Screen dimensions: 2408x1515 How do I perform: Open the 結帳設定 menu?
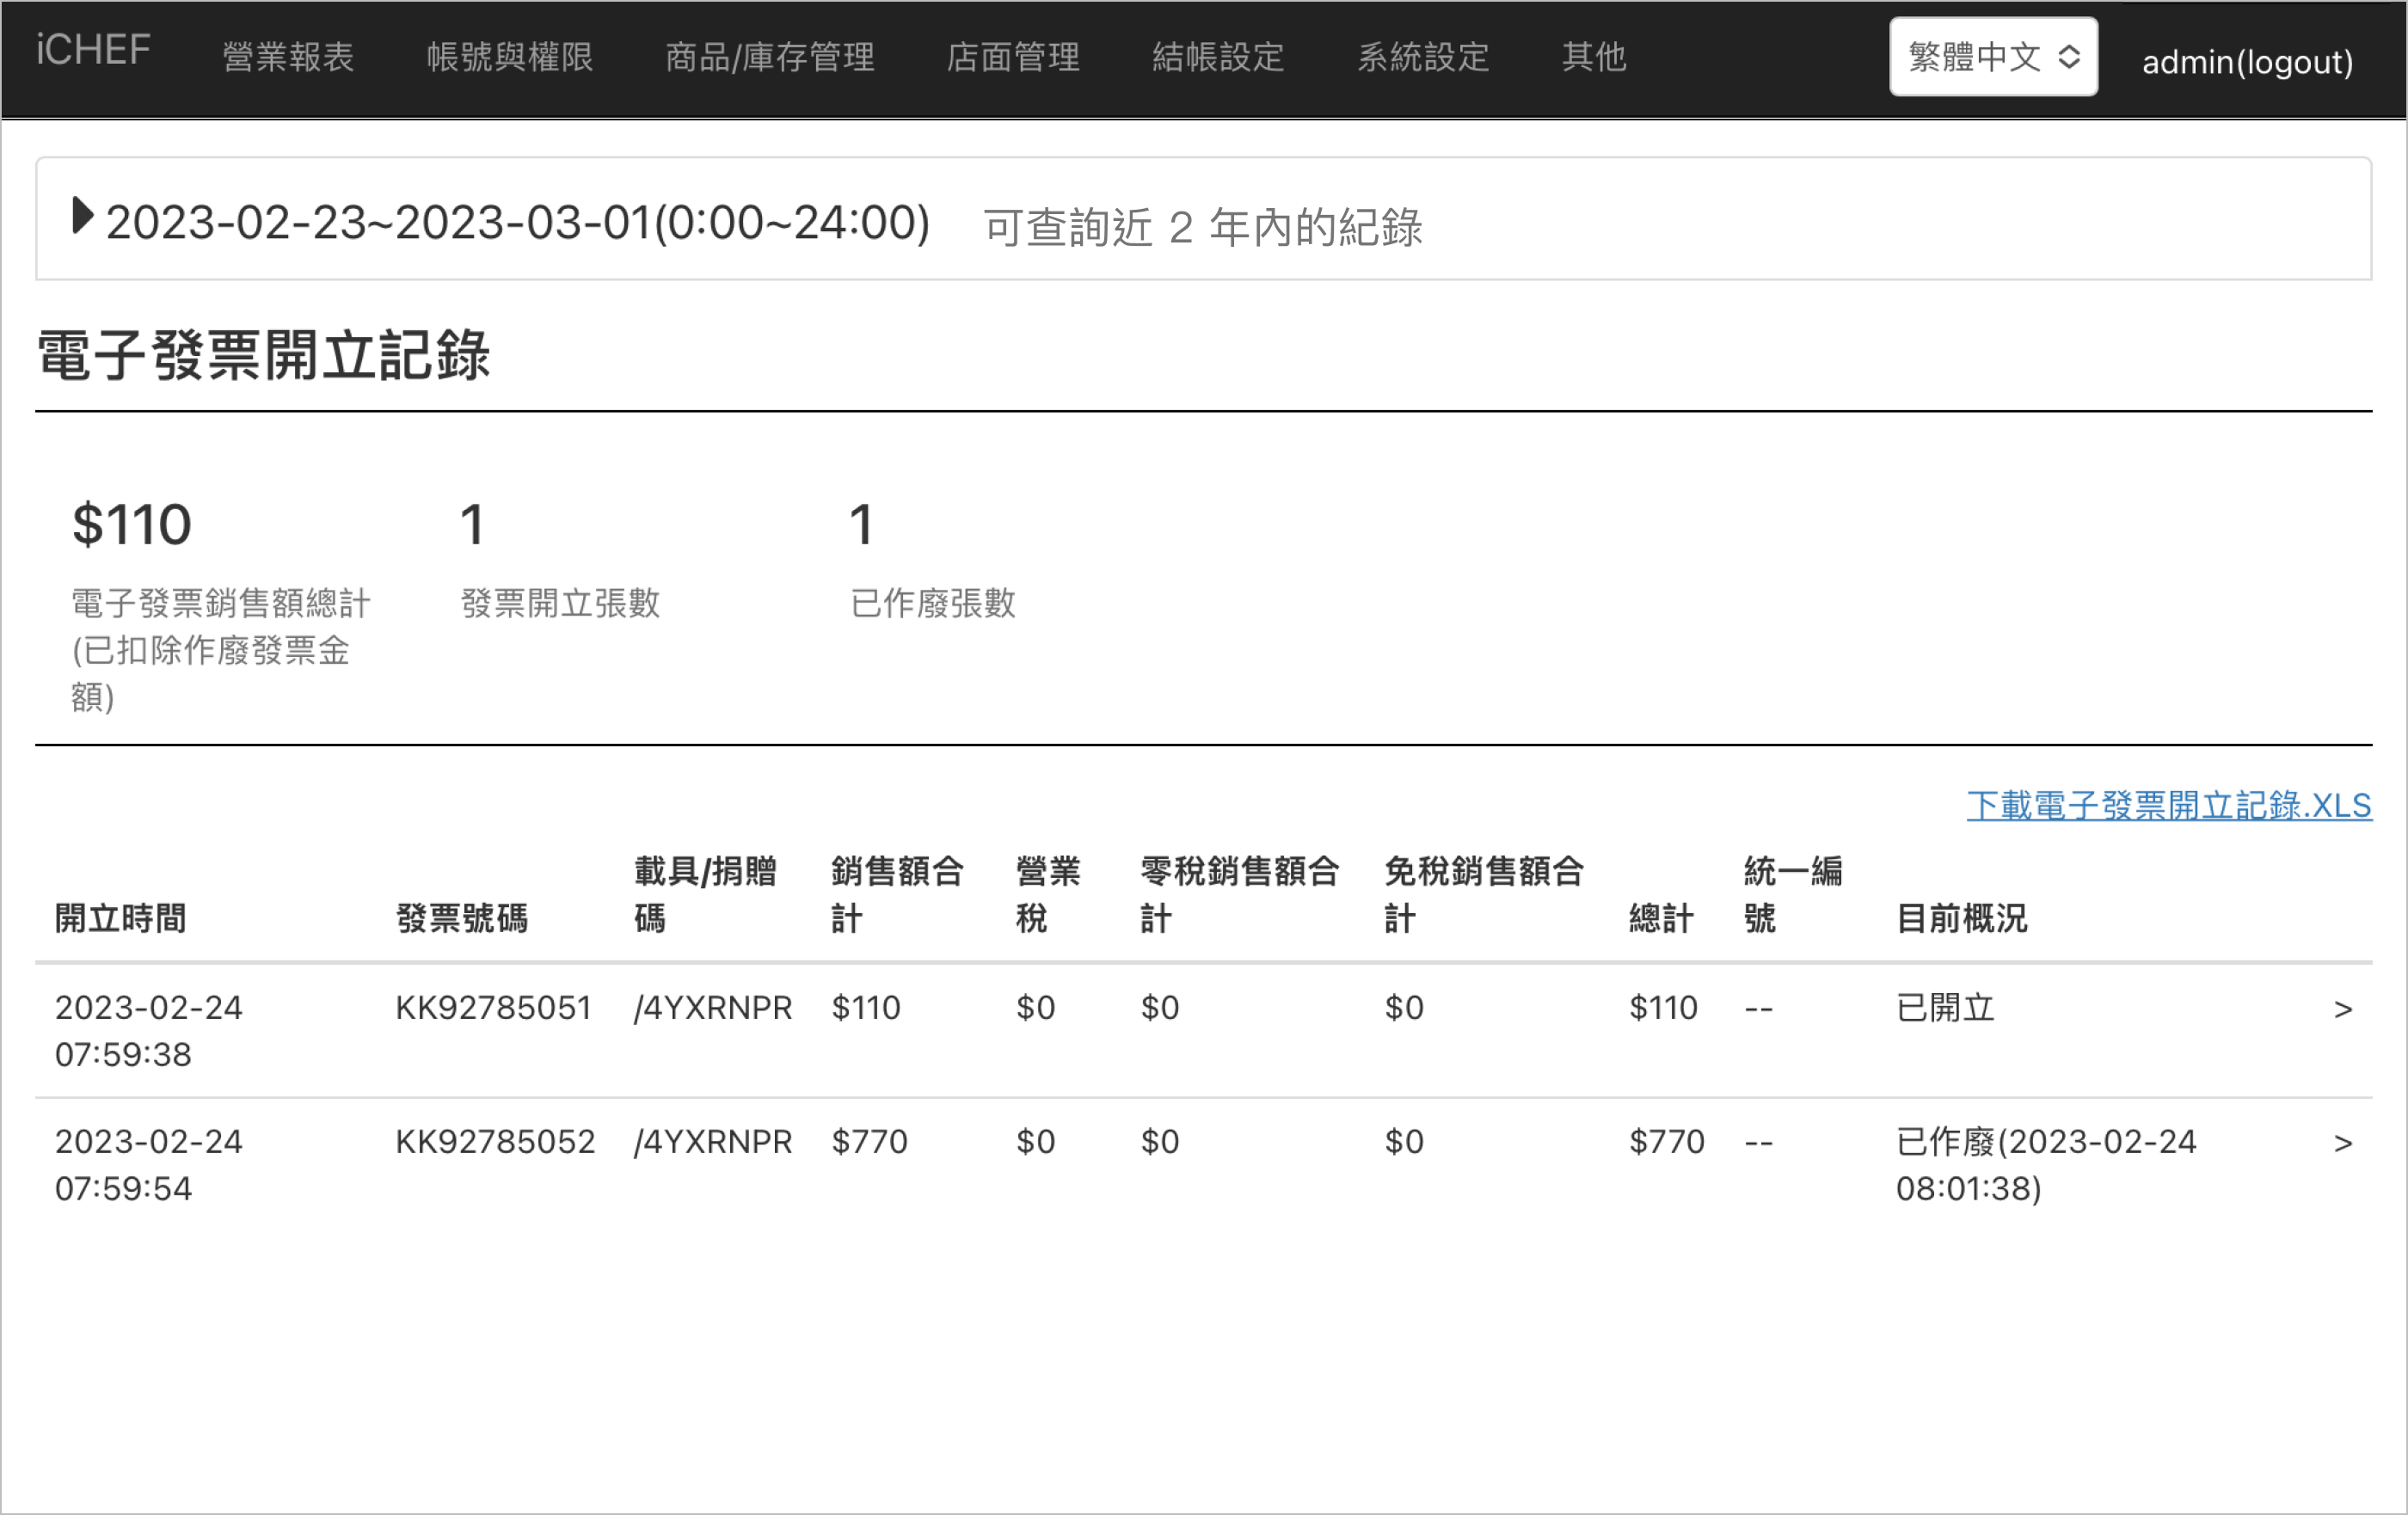[x=1217, y=57]
